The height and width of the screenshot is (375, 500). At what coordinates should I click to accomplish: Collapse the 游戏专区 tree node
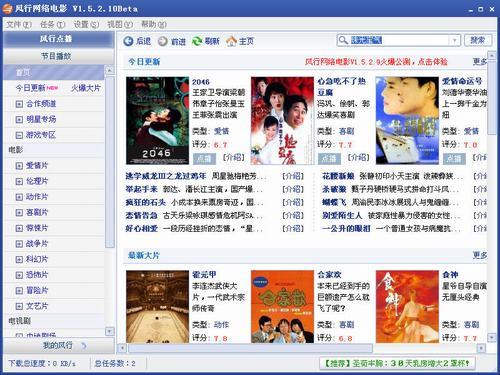[x=19, y=135]
